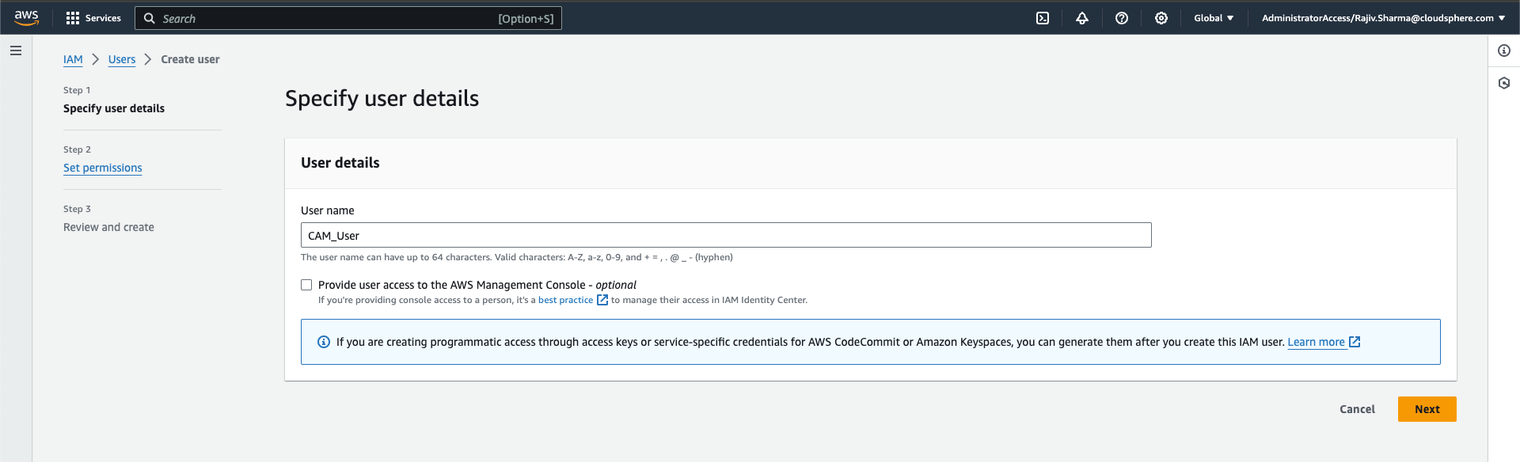The image size is (1520, 462).
Task: Click the search magnifier icon
Action: pos(150,18)
